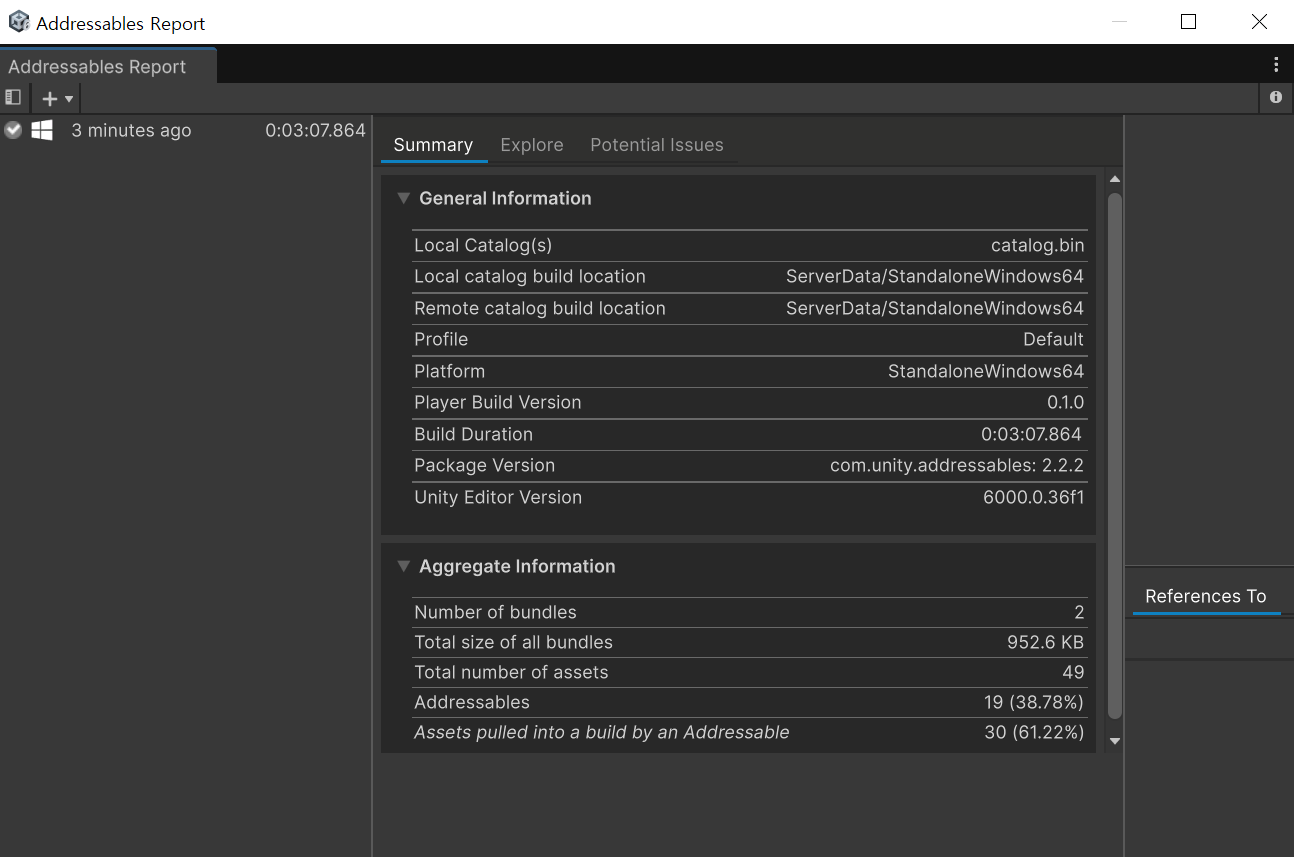
Task: Open the add report plus dropdown
Action: coord(57,98)
